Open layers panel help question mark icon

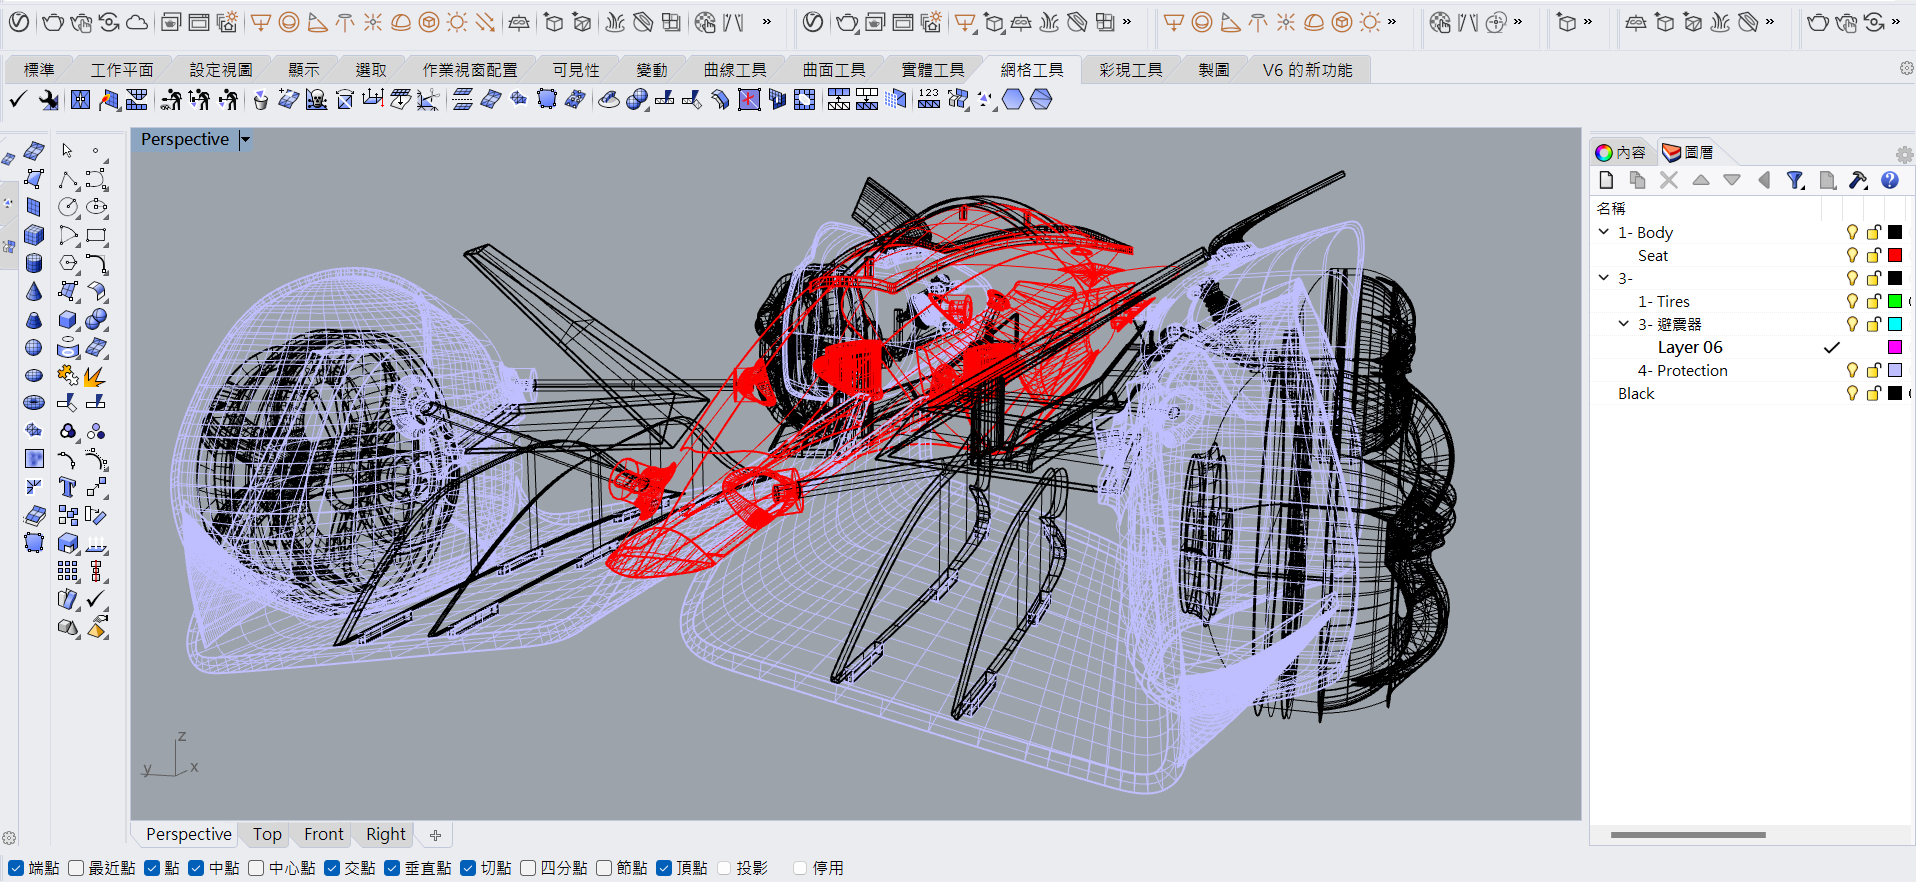point(1889,180)
